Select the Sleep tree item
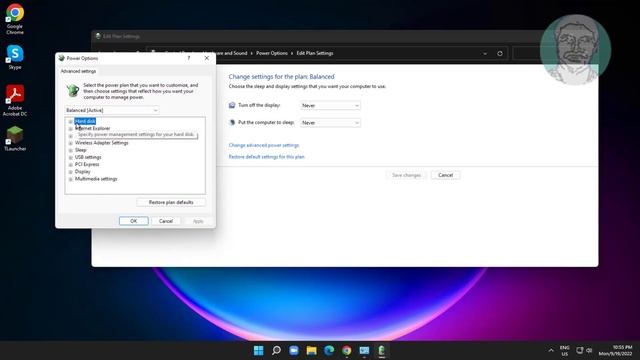 tap(80, 150)
